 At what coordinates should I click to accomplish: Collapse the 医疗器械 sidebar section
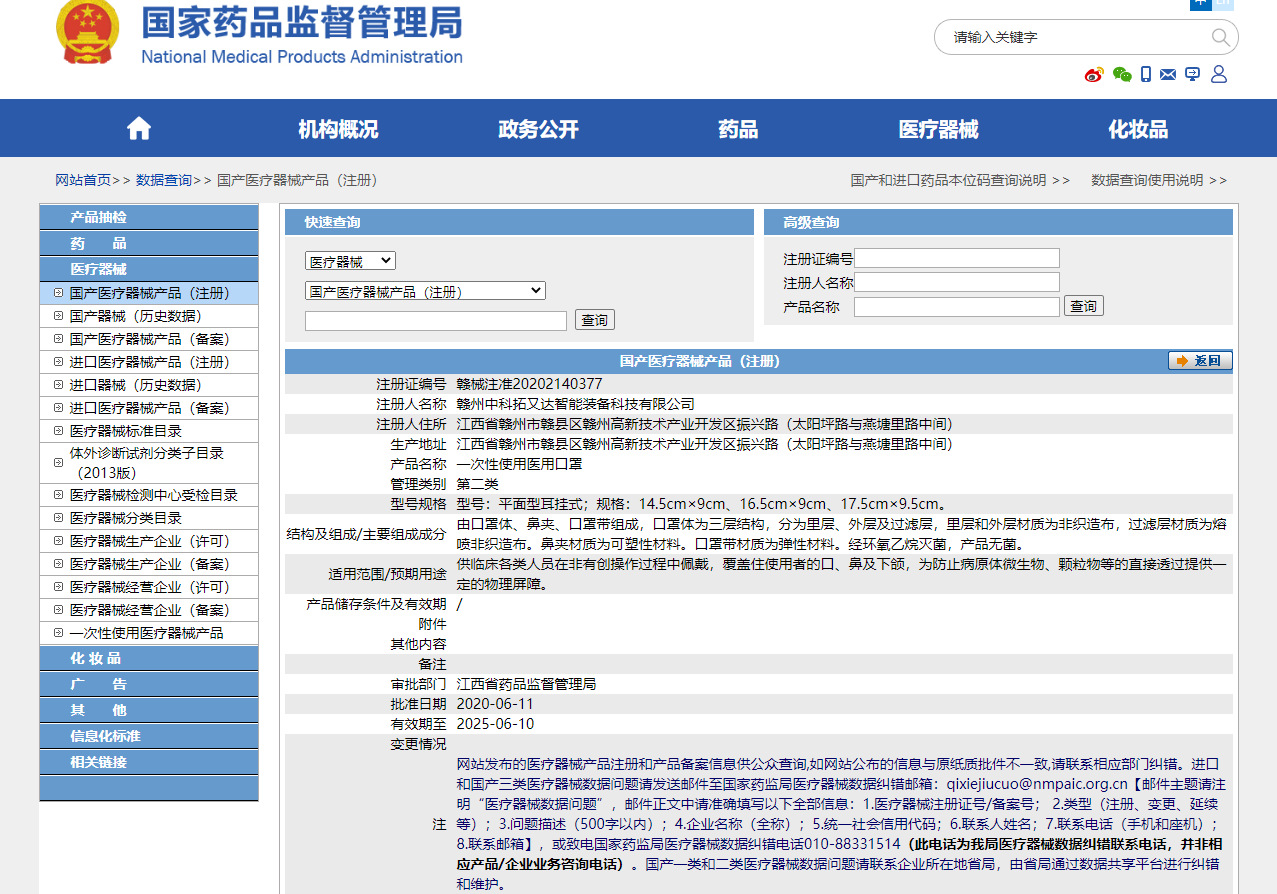point(149,269)
